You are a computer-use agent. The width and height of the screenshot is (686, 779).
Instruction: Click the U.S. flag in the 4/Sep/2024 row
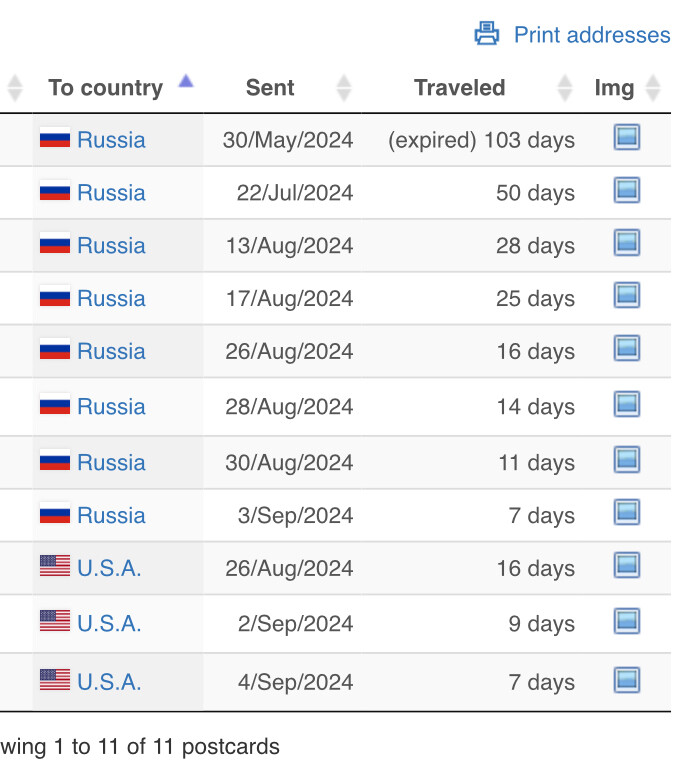55,681
